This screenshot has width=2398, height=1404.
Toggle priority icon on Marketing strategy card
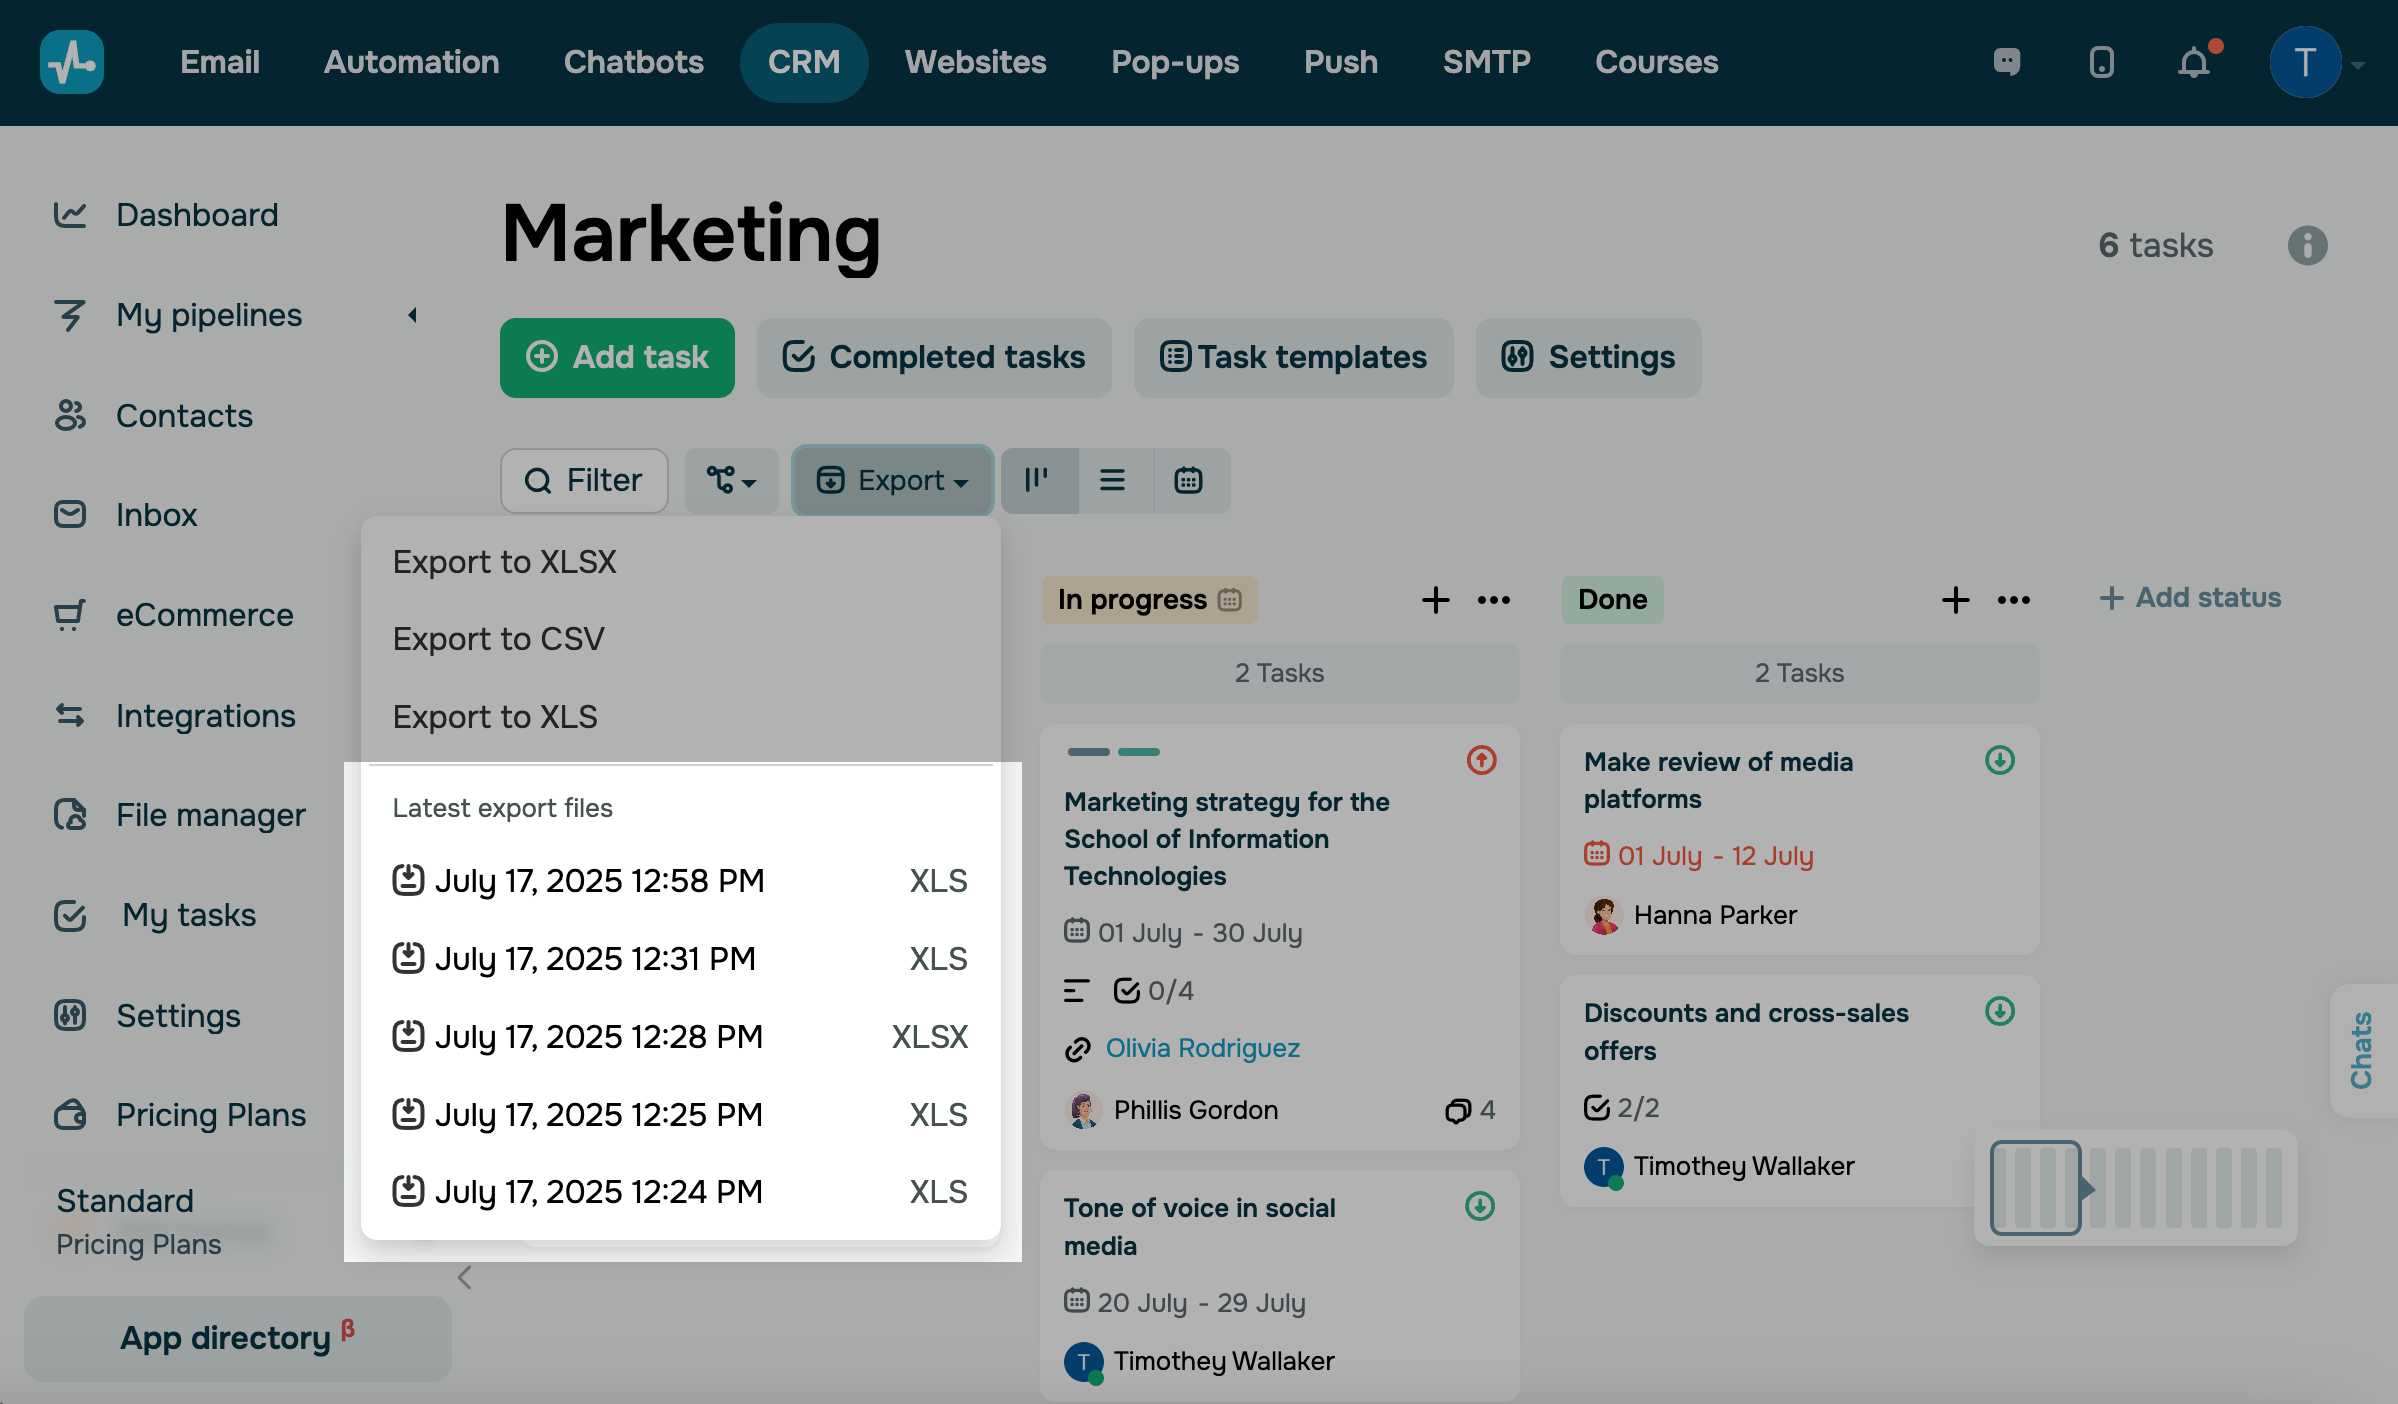1481,761
